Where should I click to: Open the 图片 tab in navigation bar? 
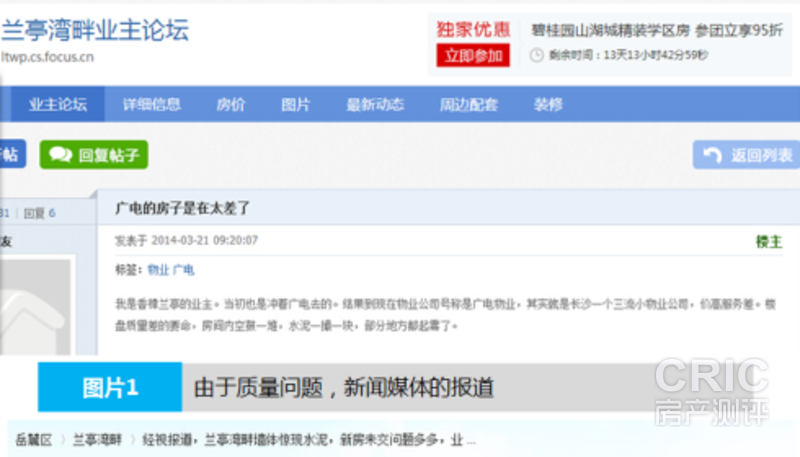(x=295, y=104)
